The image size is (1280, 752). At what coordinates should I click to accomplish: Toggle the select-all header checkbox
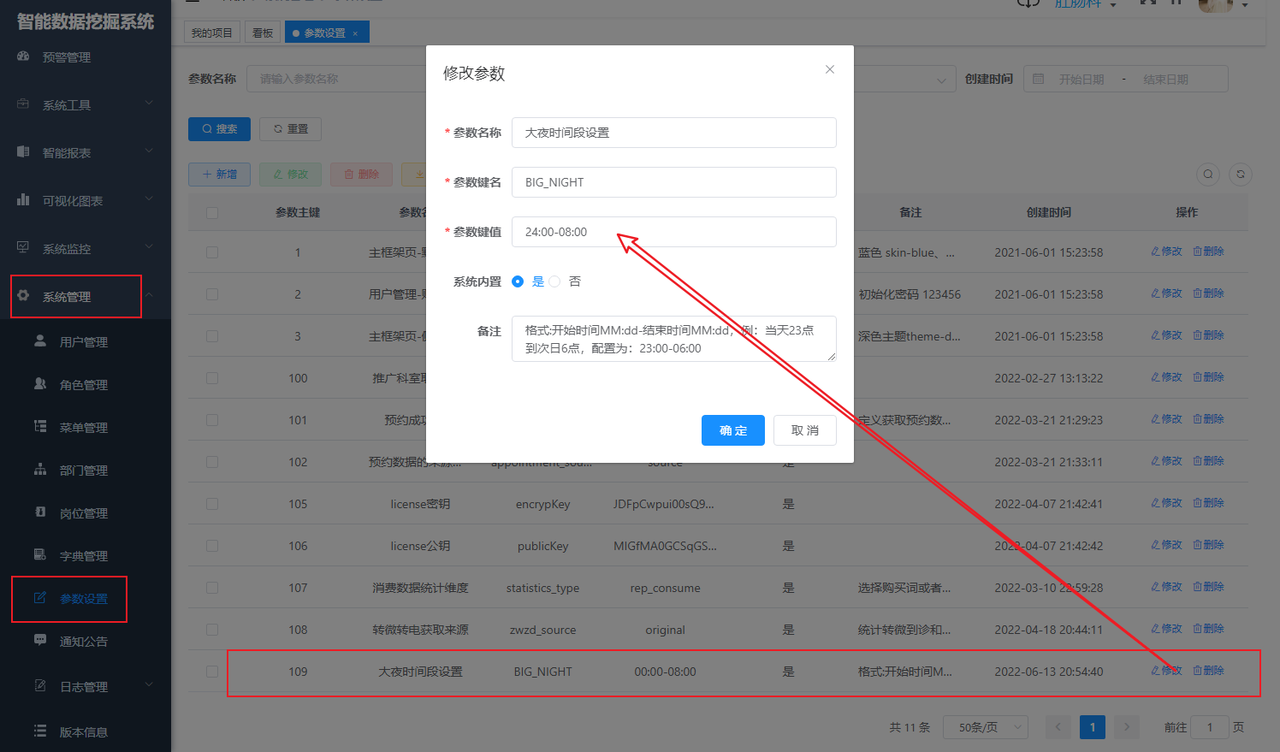pos(212,213)
